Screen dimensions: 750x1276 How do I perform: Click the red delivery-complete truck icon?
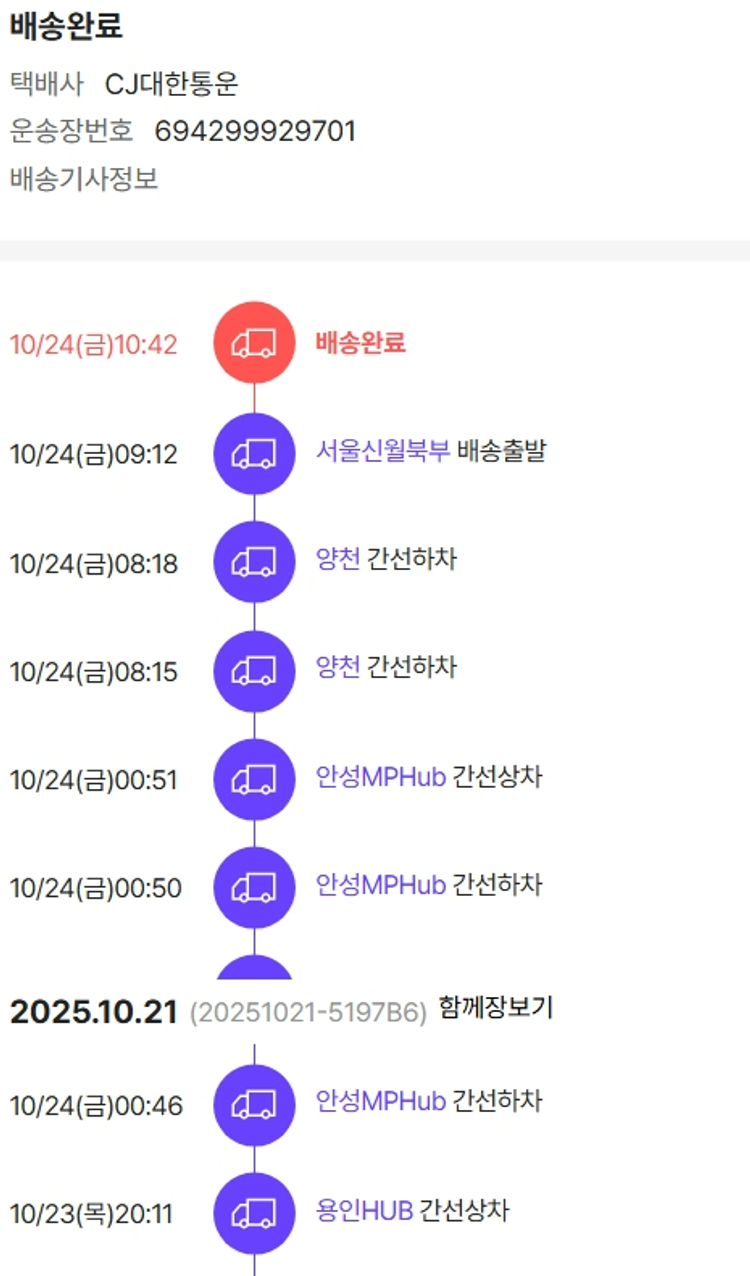254,344
